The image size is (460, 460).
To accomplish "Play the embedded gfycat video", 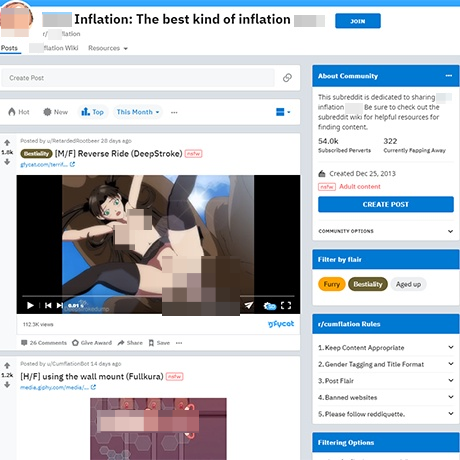I will [30, 305].
